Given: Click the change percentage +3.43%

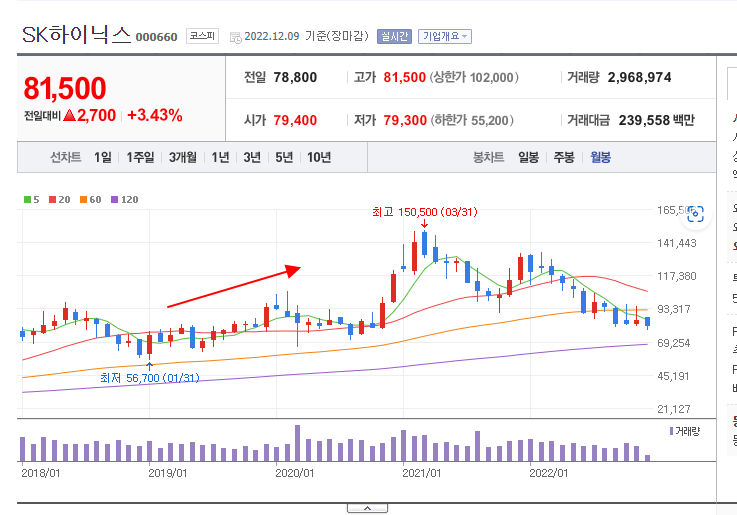Looking at the screenshot, I should (x=155, y=115).
